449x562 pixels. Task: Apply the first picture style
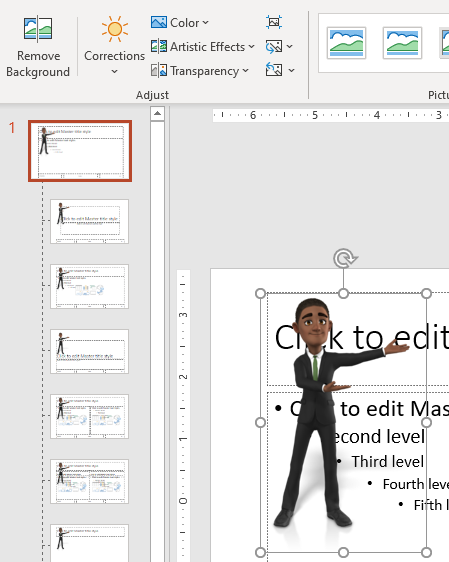click(346, 43)
